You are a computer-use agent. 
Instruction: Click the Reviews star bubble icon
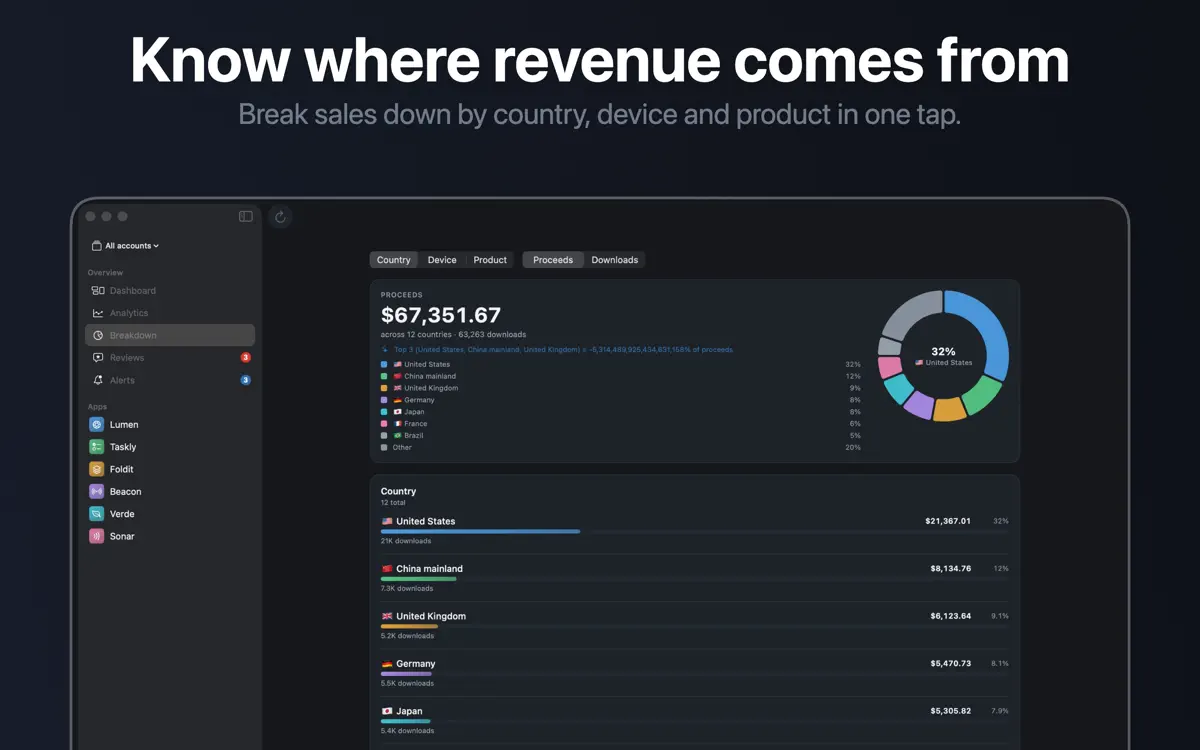tap(98, 358)
